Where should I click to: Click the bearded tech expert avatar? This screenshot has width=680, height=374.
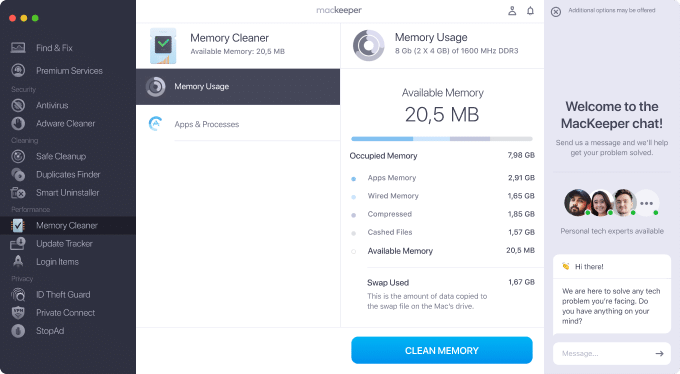click(577, 203)
